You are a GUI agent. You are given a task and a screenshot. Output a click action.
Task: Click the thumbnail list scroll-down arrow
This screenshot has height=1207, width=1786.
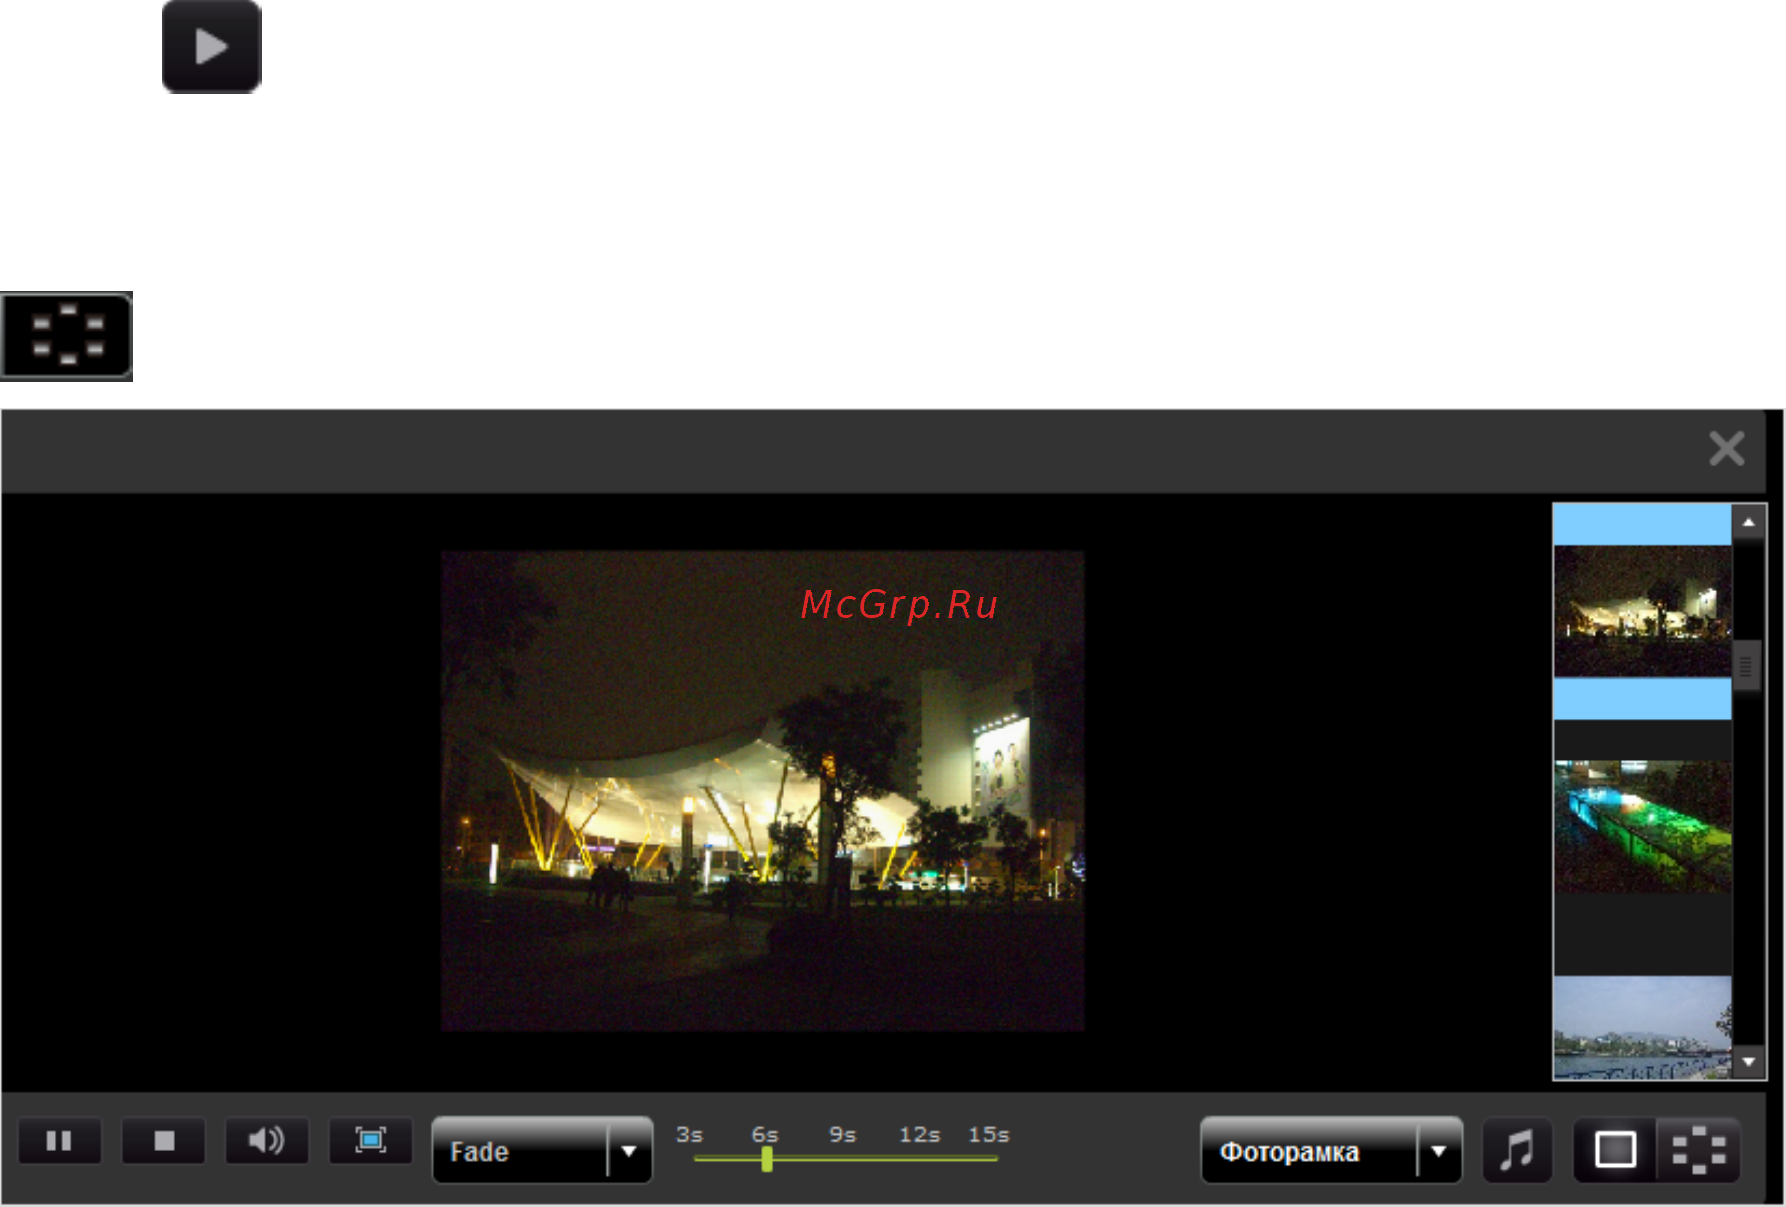pyautogui.click(x=1748, y=1062)
